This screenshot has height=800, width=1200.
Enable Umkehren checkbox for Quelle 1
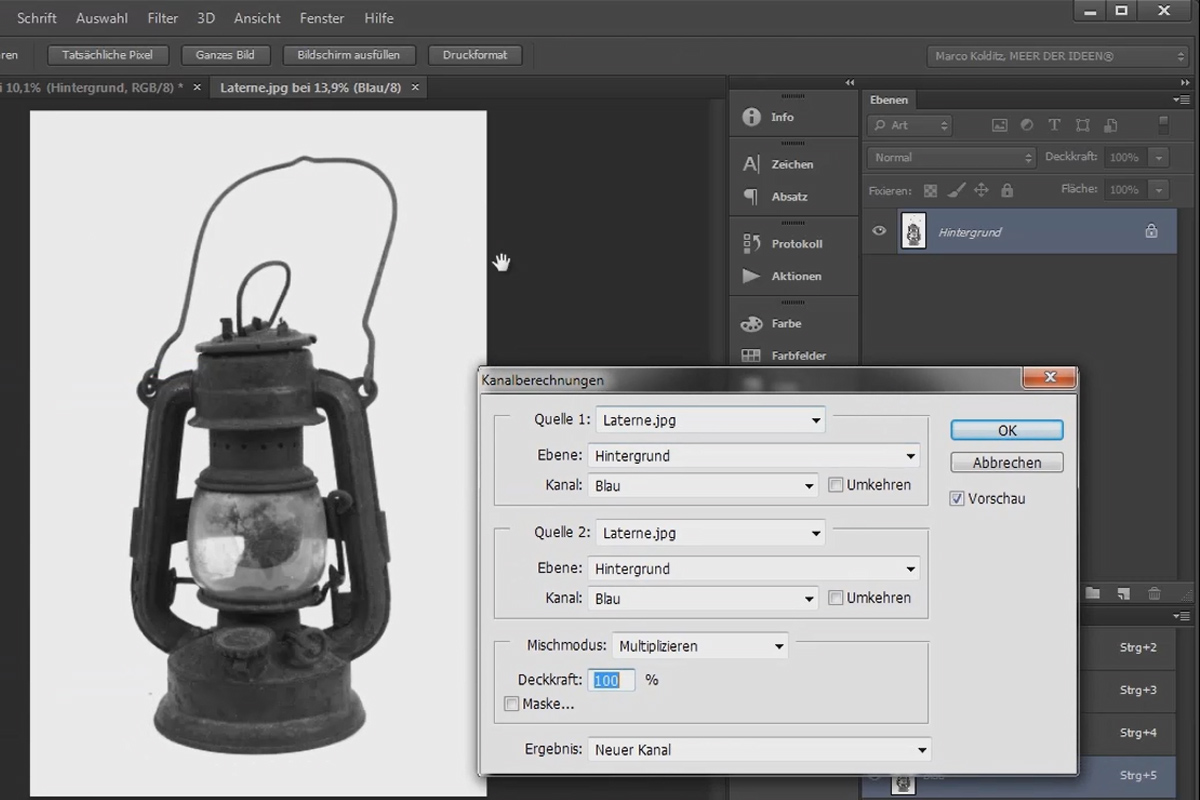(836, 485)
